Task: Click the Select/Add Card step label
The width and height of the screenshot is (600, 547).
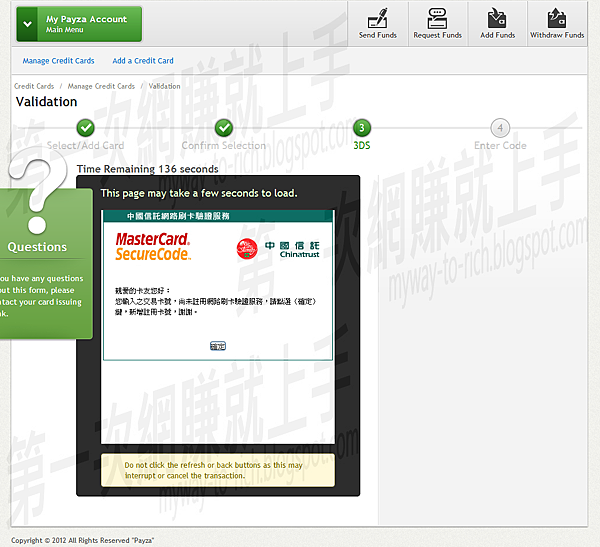Action: pos(86,145)
